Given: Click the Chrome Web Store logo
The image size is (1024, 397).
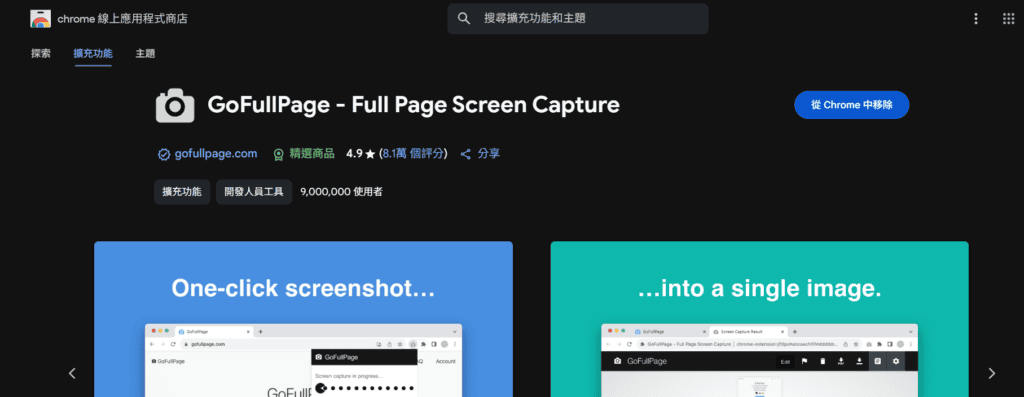Looking at the screenshot, I should [x=40, y=19].
